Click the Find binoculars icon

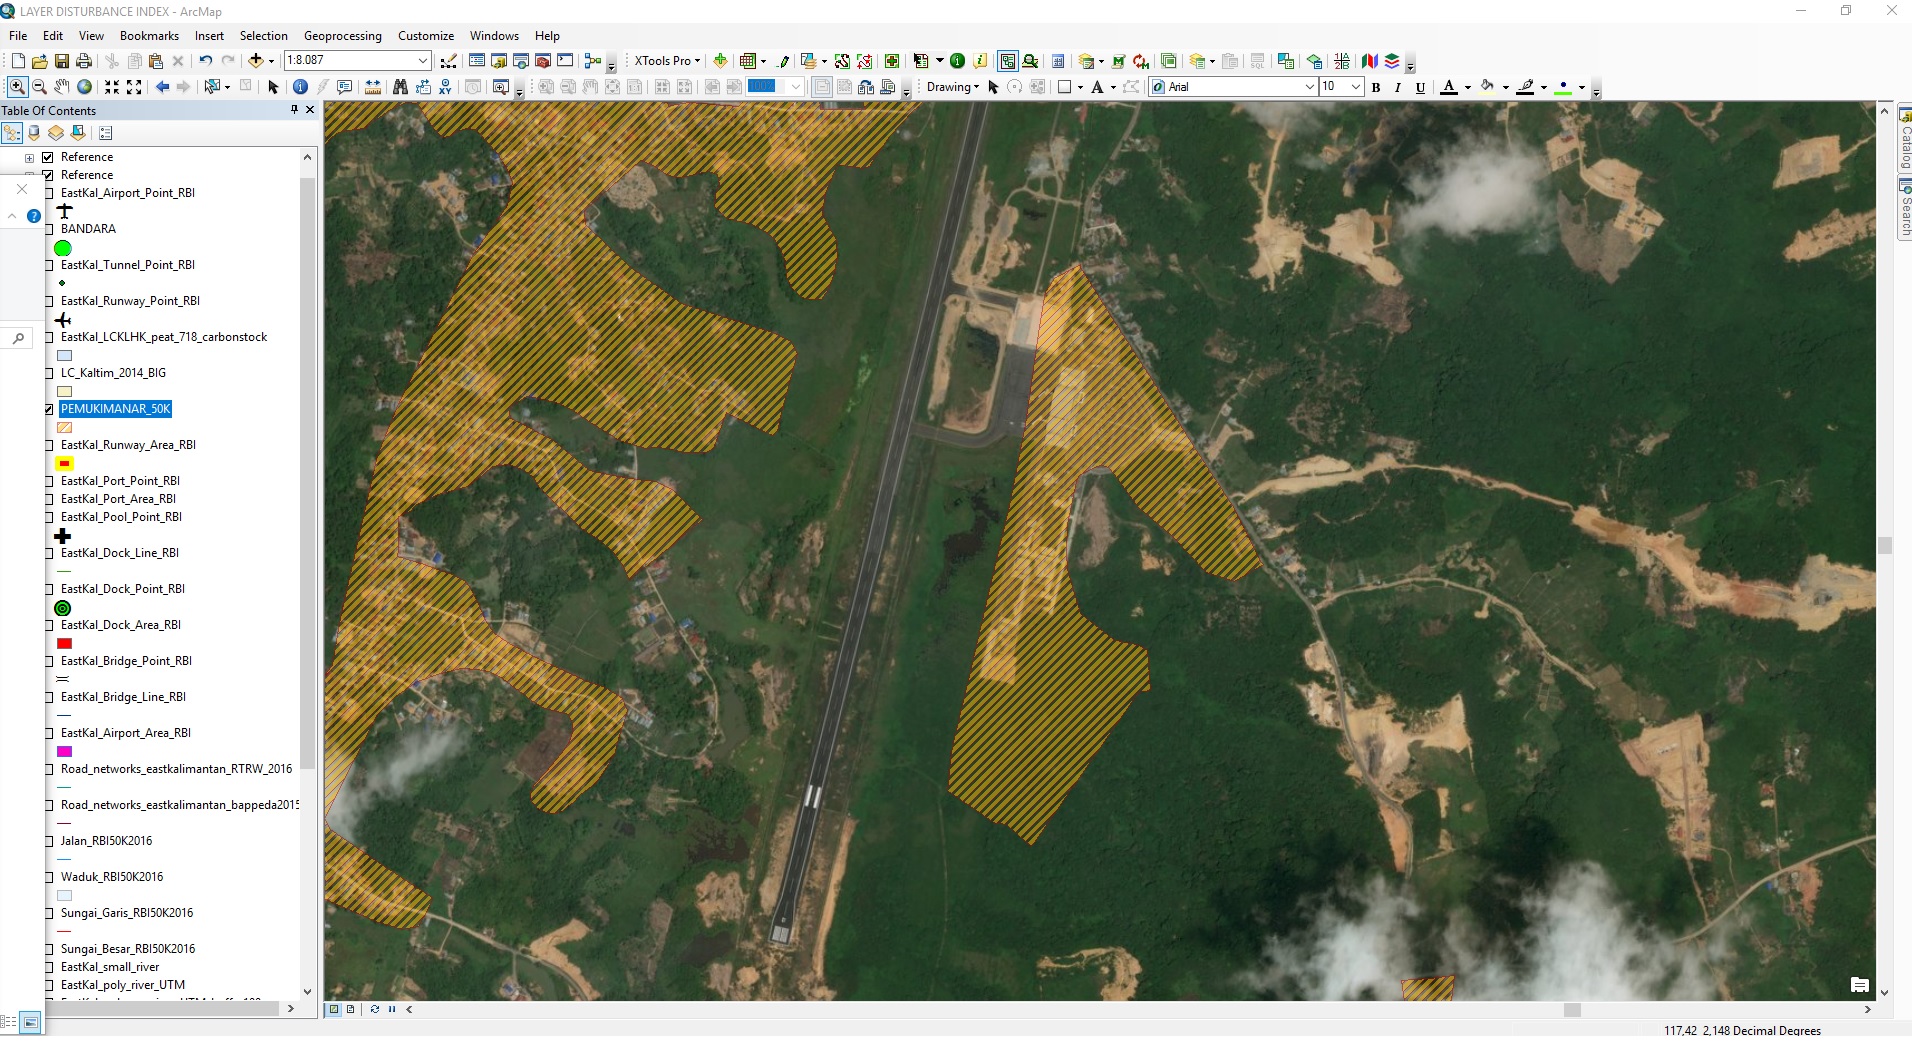pos(400,87)
